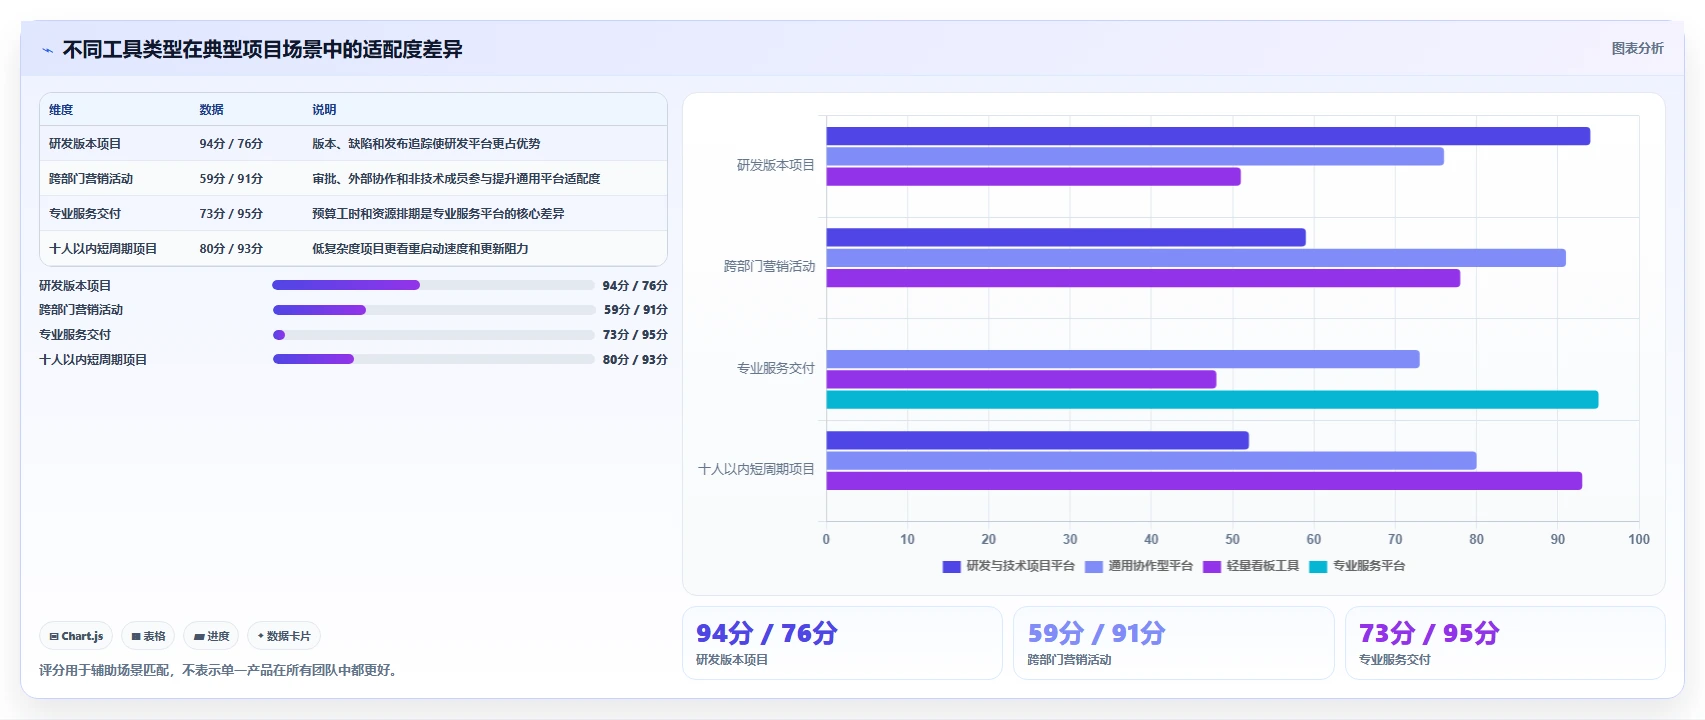The image size is (1705, 720).
Task: Click the 73分 / 95分 value beside progress bar
Action: [x=635, y=335]
